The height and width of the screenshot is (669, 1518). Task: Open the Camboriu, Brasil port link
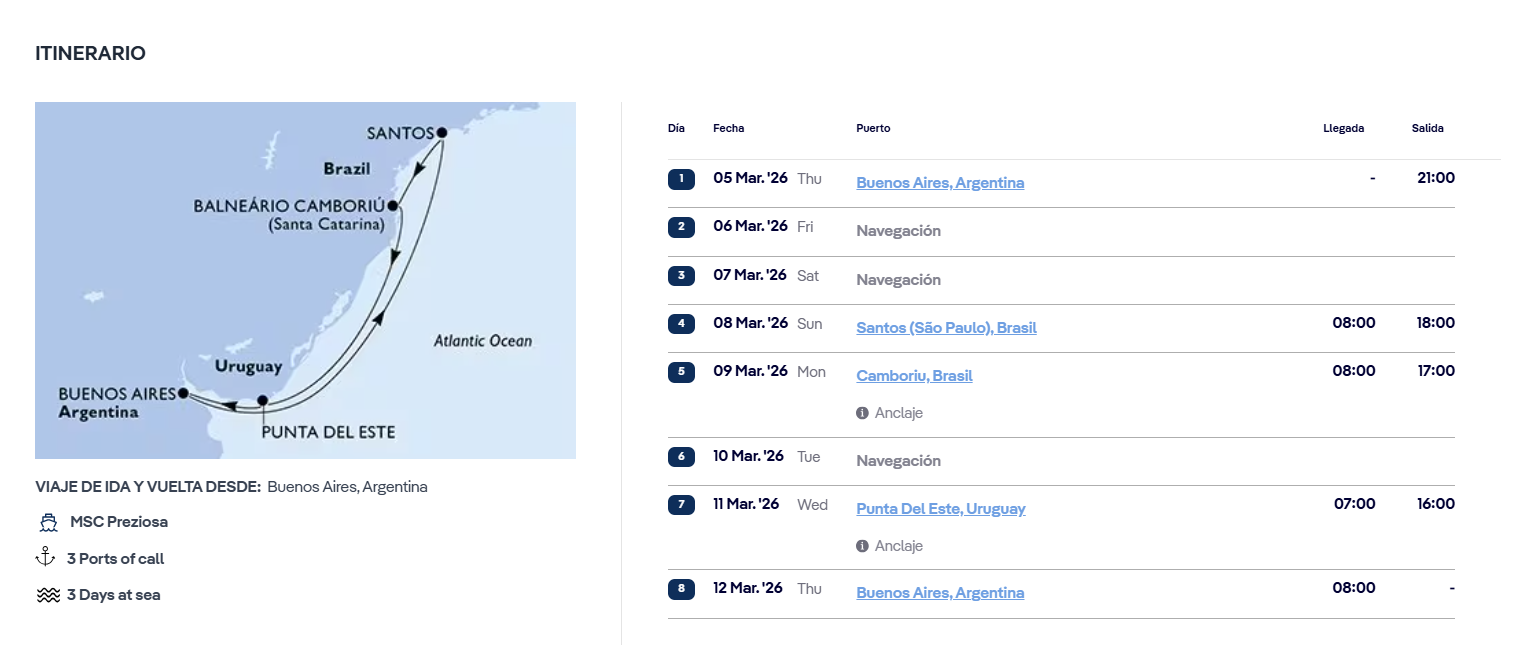914,376
